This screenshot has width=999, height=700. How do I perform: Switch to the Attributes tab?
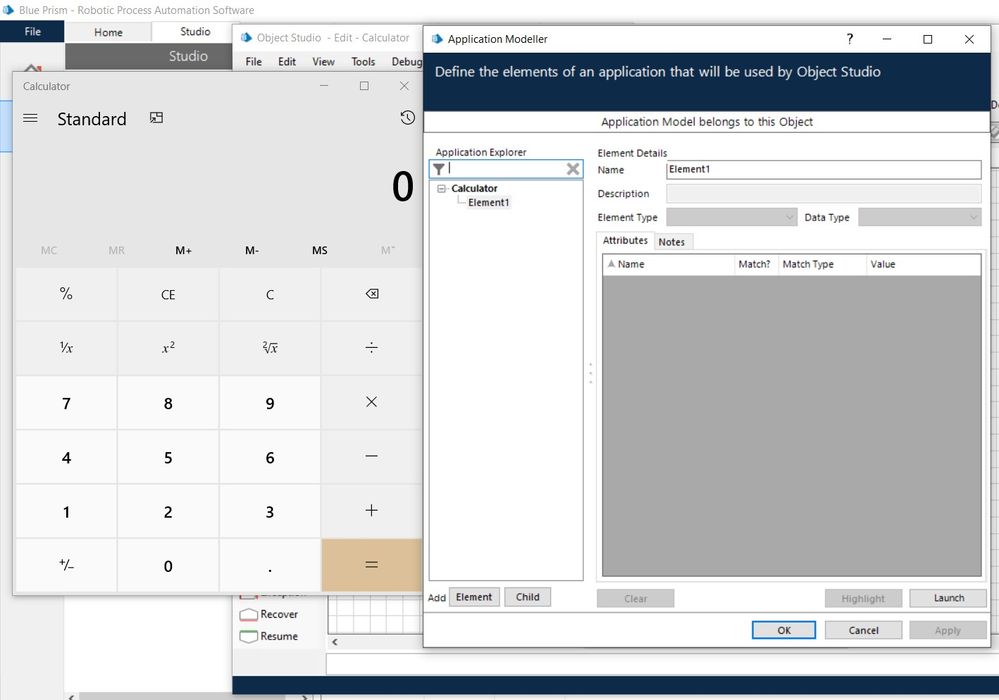(x=625, y=240)
